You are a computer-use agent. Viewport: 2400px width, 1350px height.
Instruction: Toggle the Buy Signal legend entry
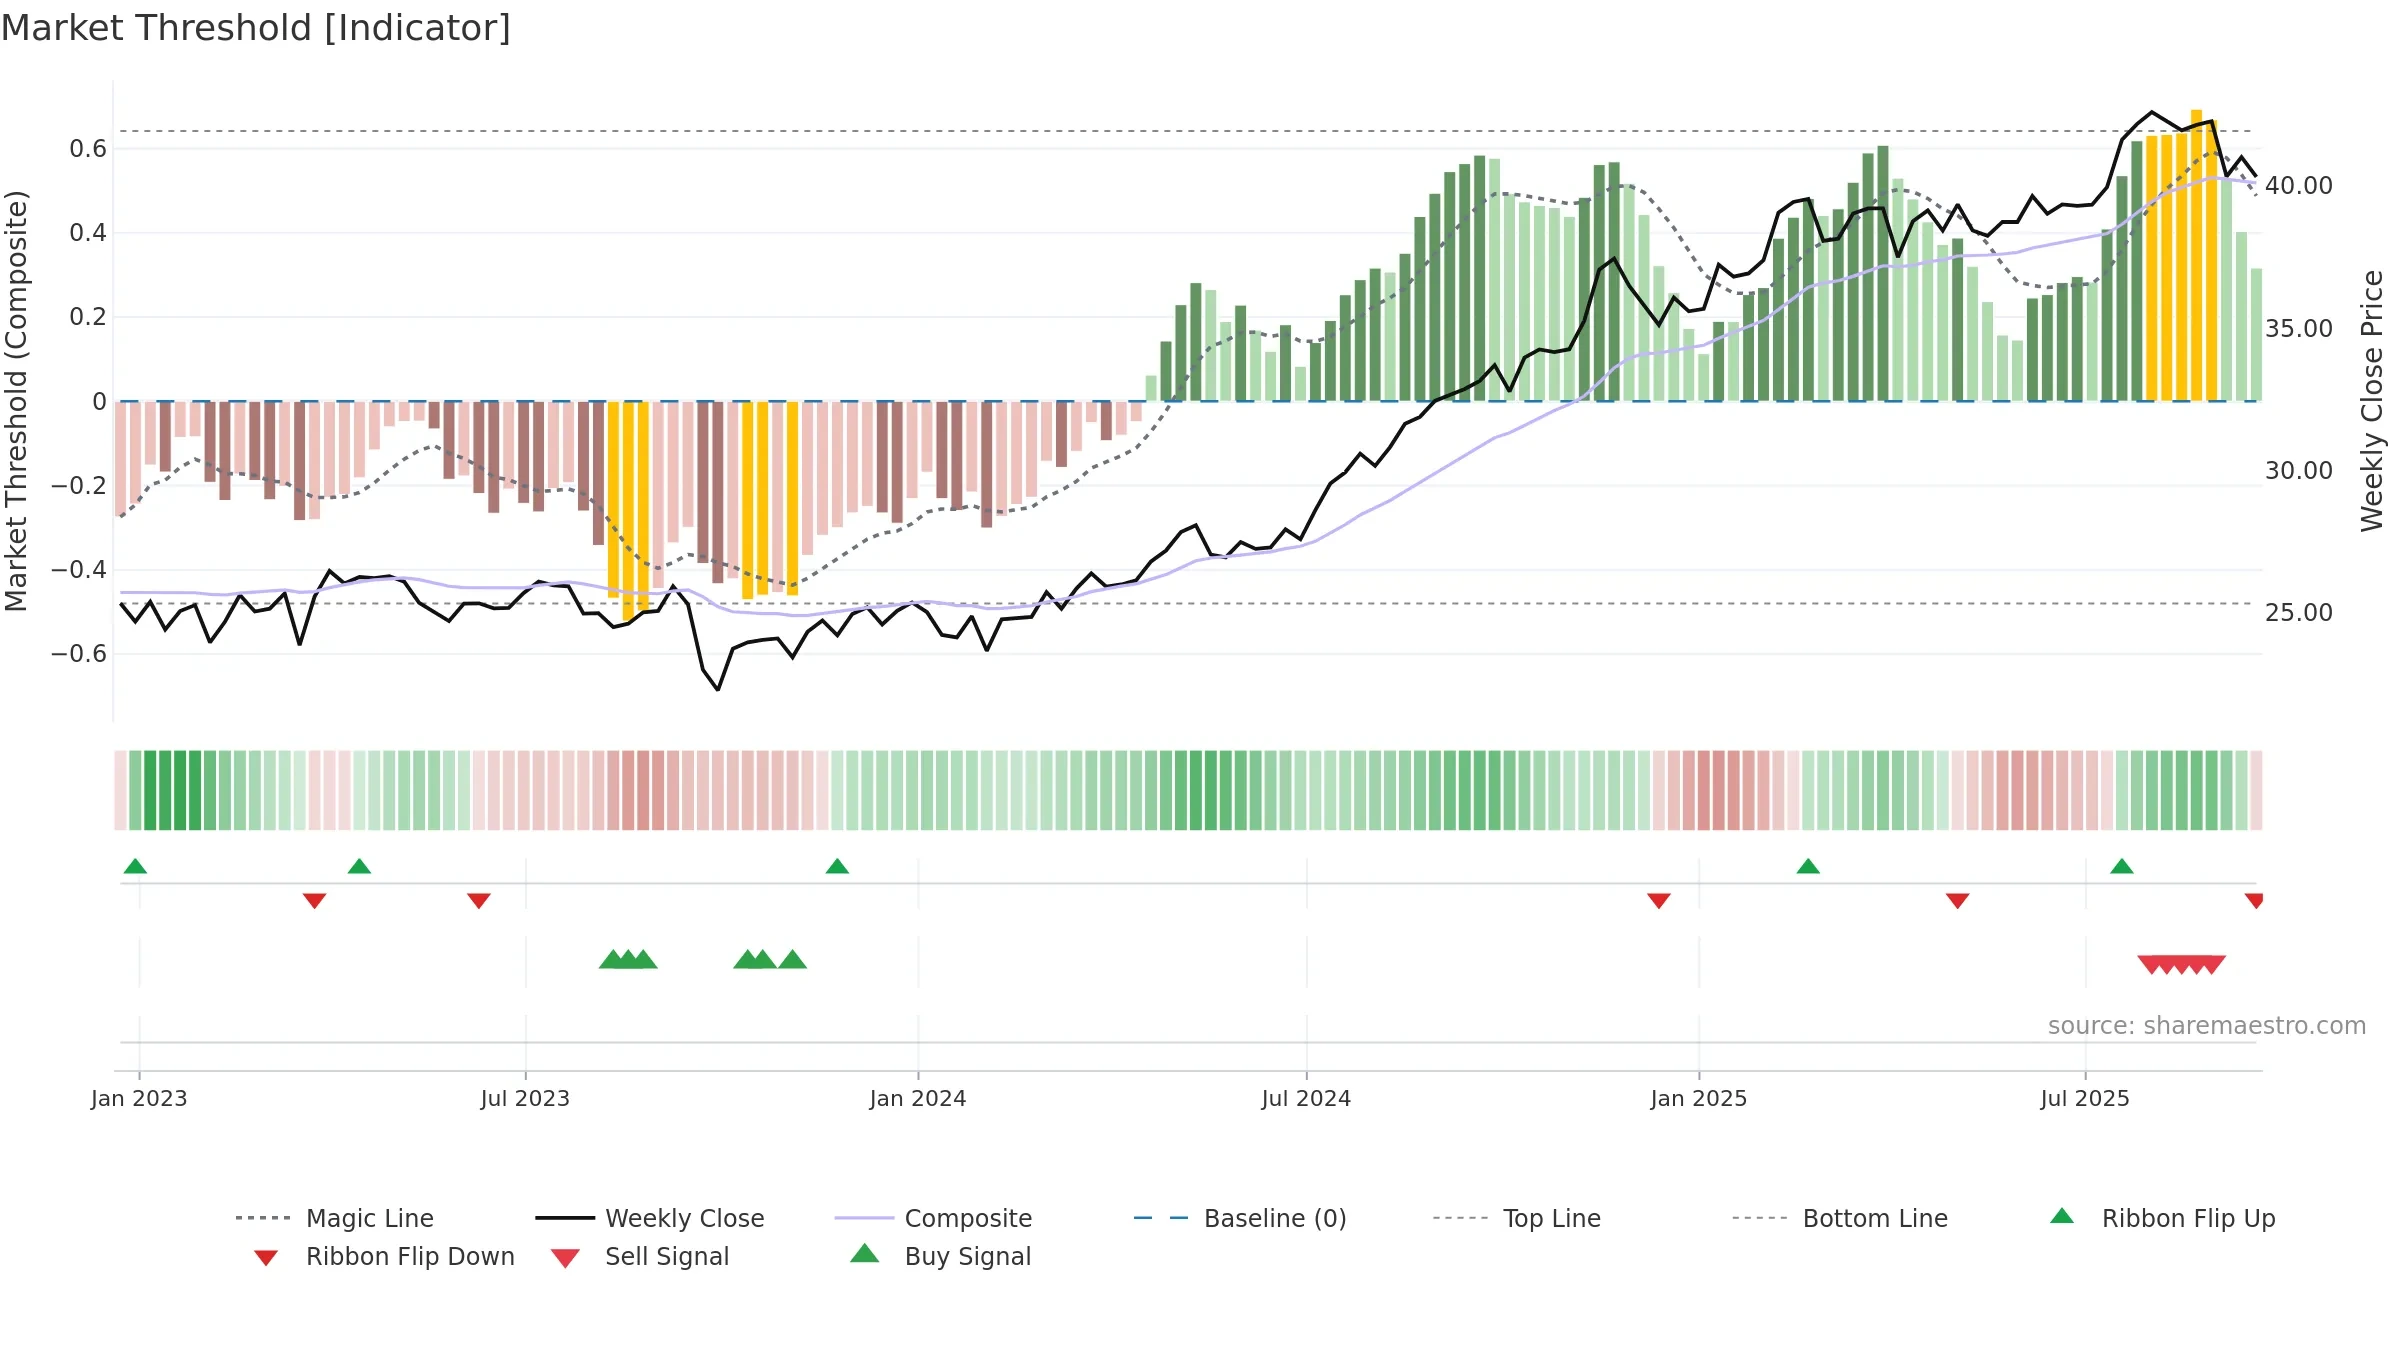941,1256
